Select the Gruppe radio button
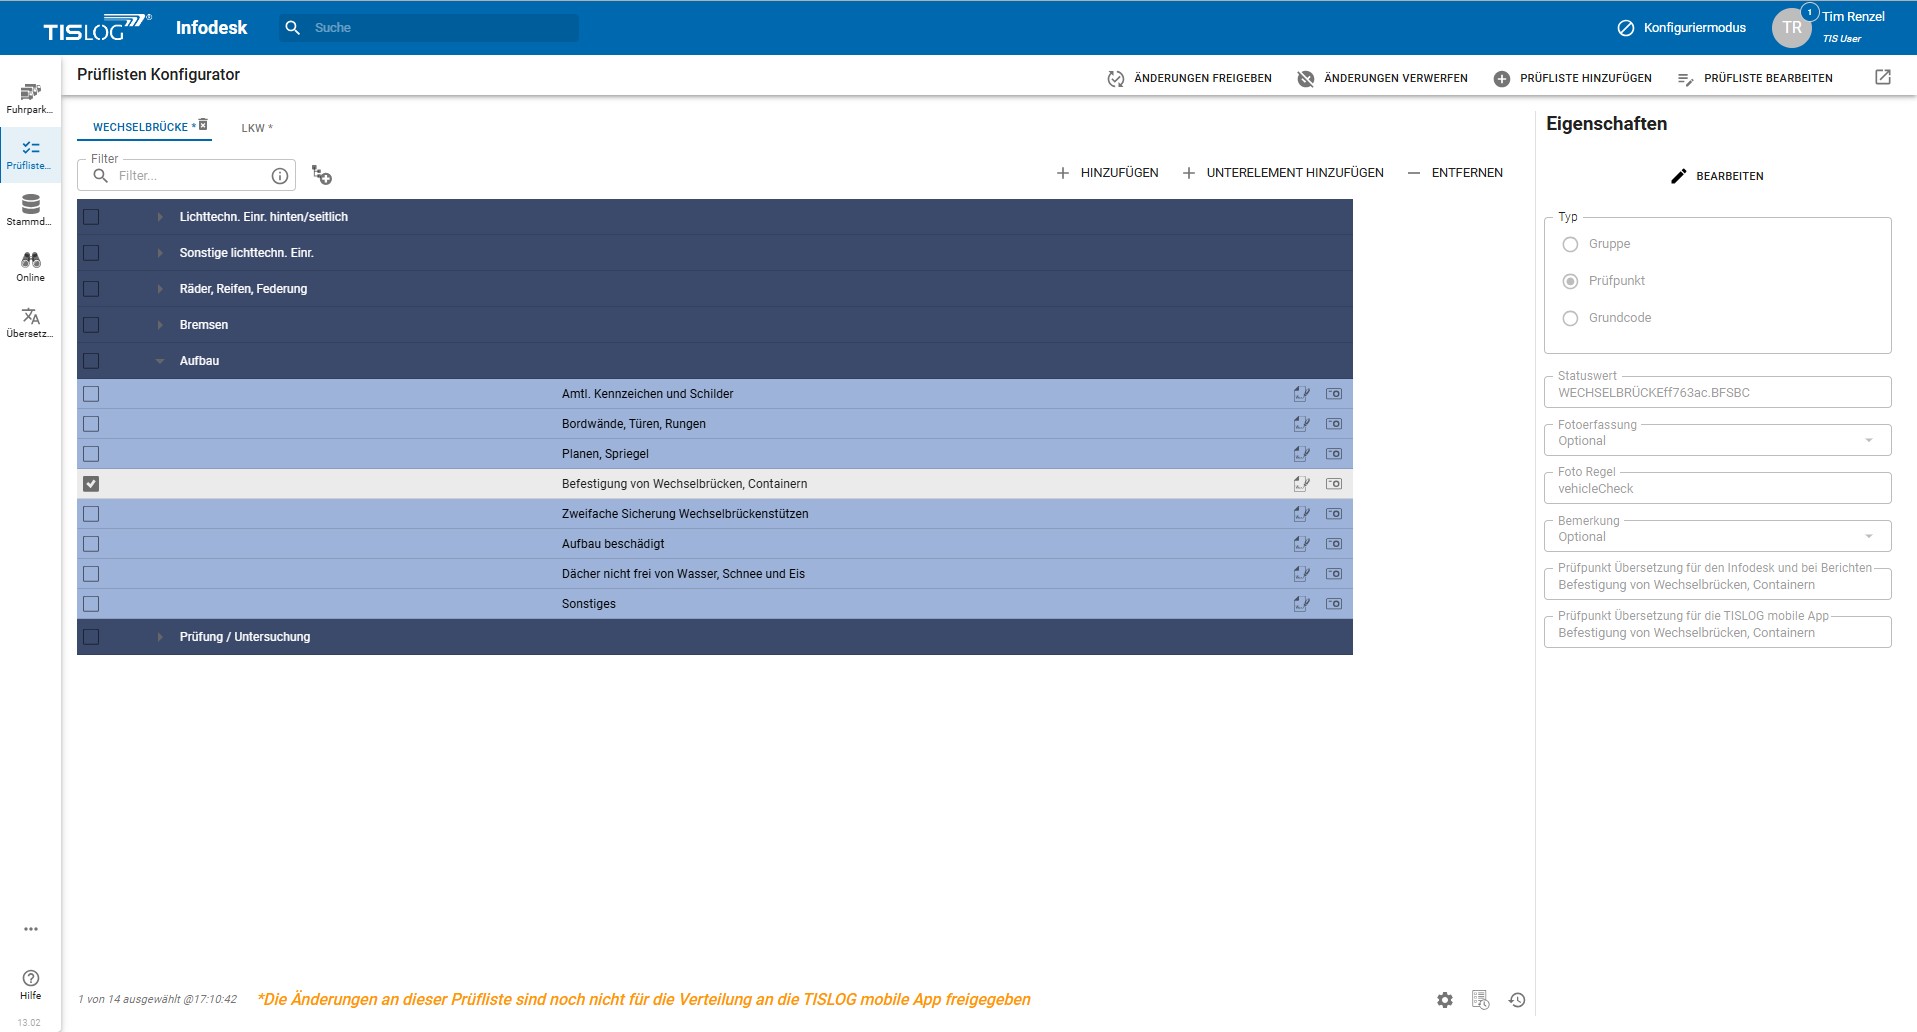This screenshot has height=1032, width=1917. point(1570,244)
